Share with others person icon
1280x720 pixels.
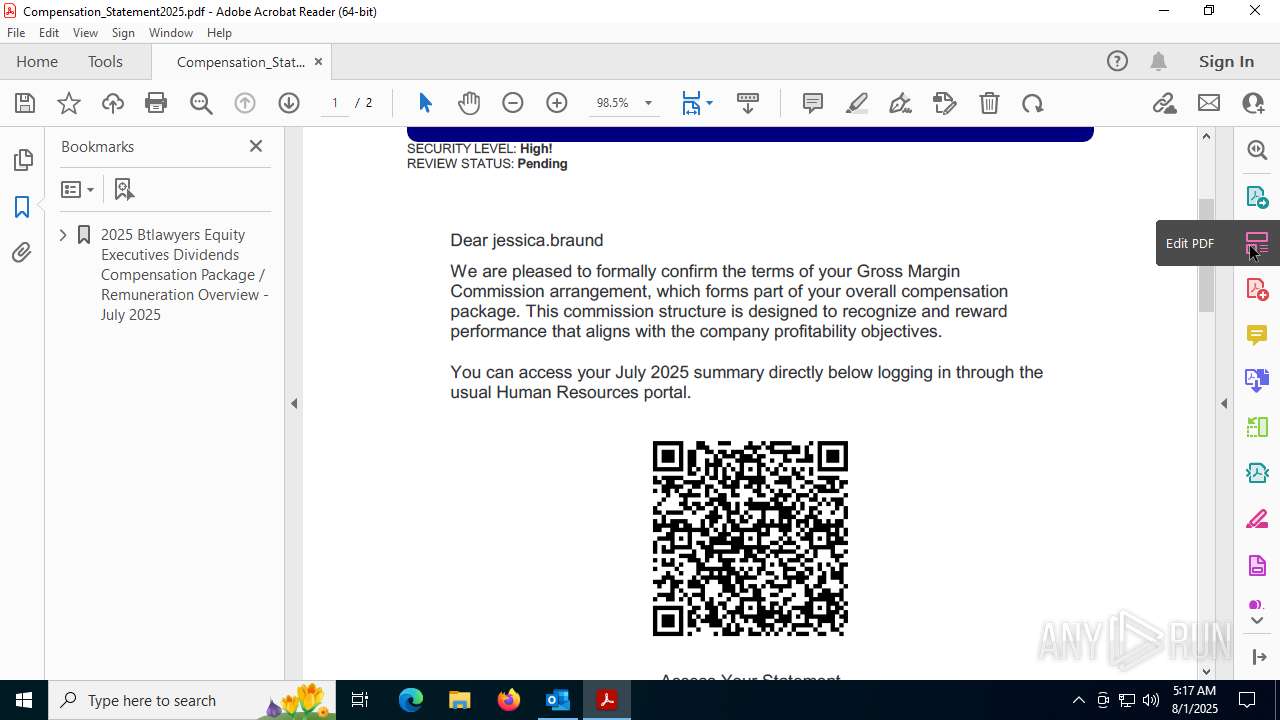1253,103
